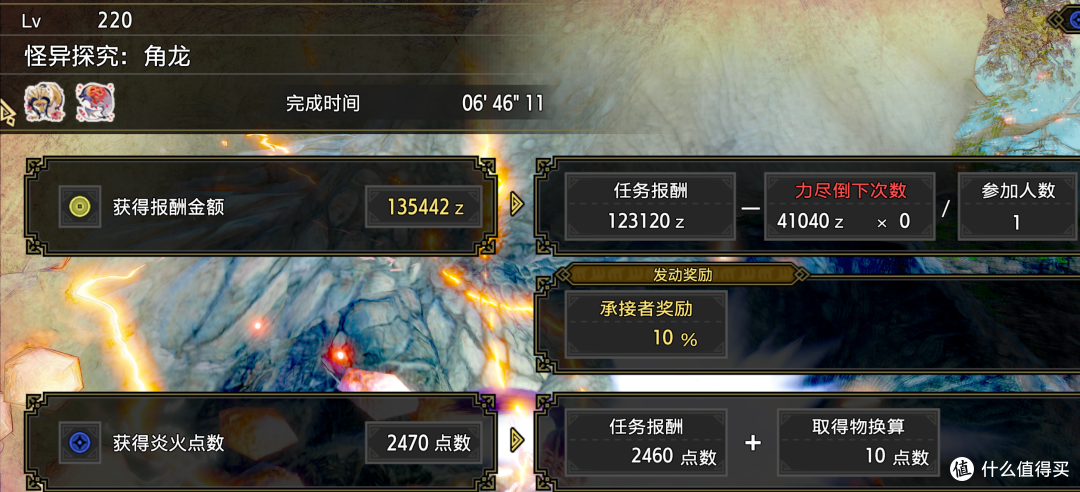Expand the Kamura points arrow
The height and width of the screenshot is (492, 1080).
click(x=517, y=440)
